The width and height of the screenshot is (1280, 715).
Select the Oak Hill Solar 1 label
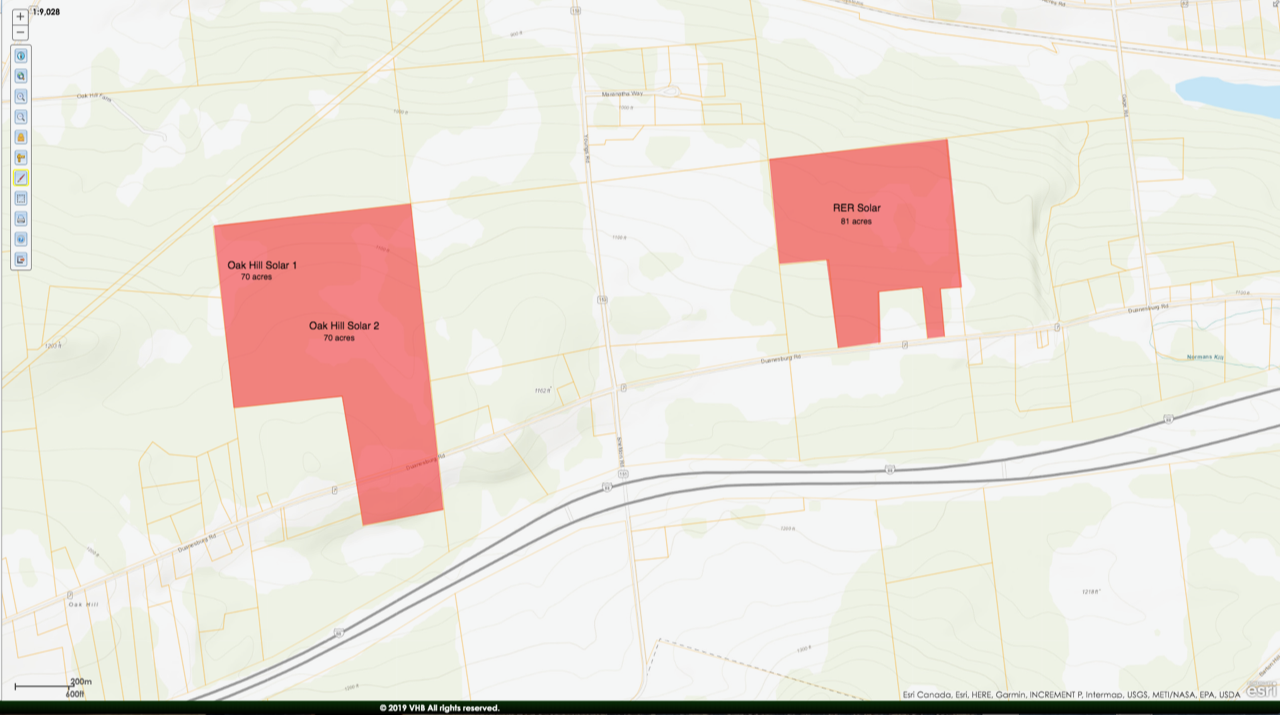pos(262,265)
